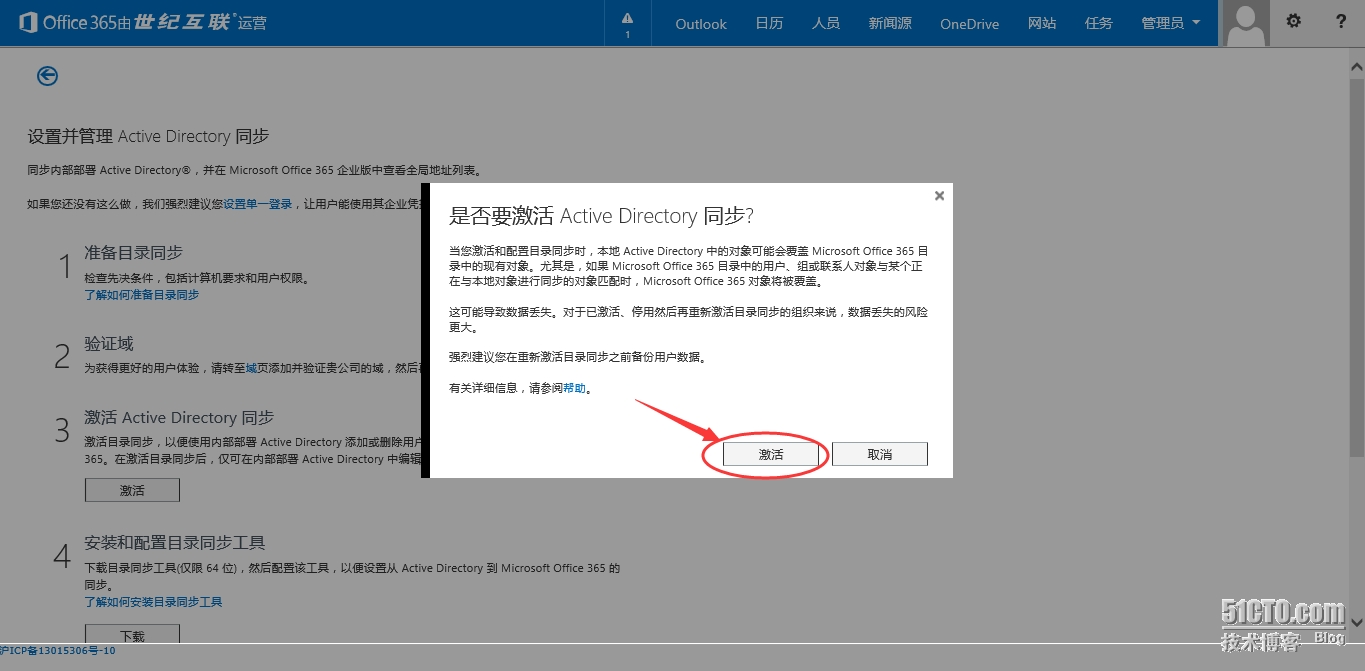The width and height of the screenshot is (1365, 671).
Task: Open OneDrive from the top bar
Action: tap(969, 23)
